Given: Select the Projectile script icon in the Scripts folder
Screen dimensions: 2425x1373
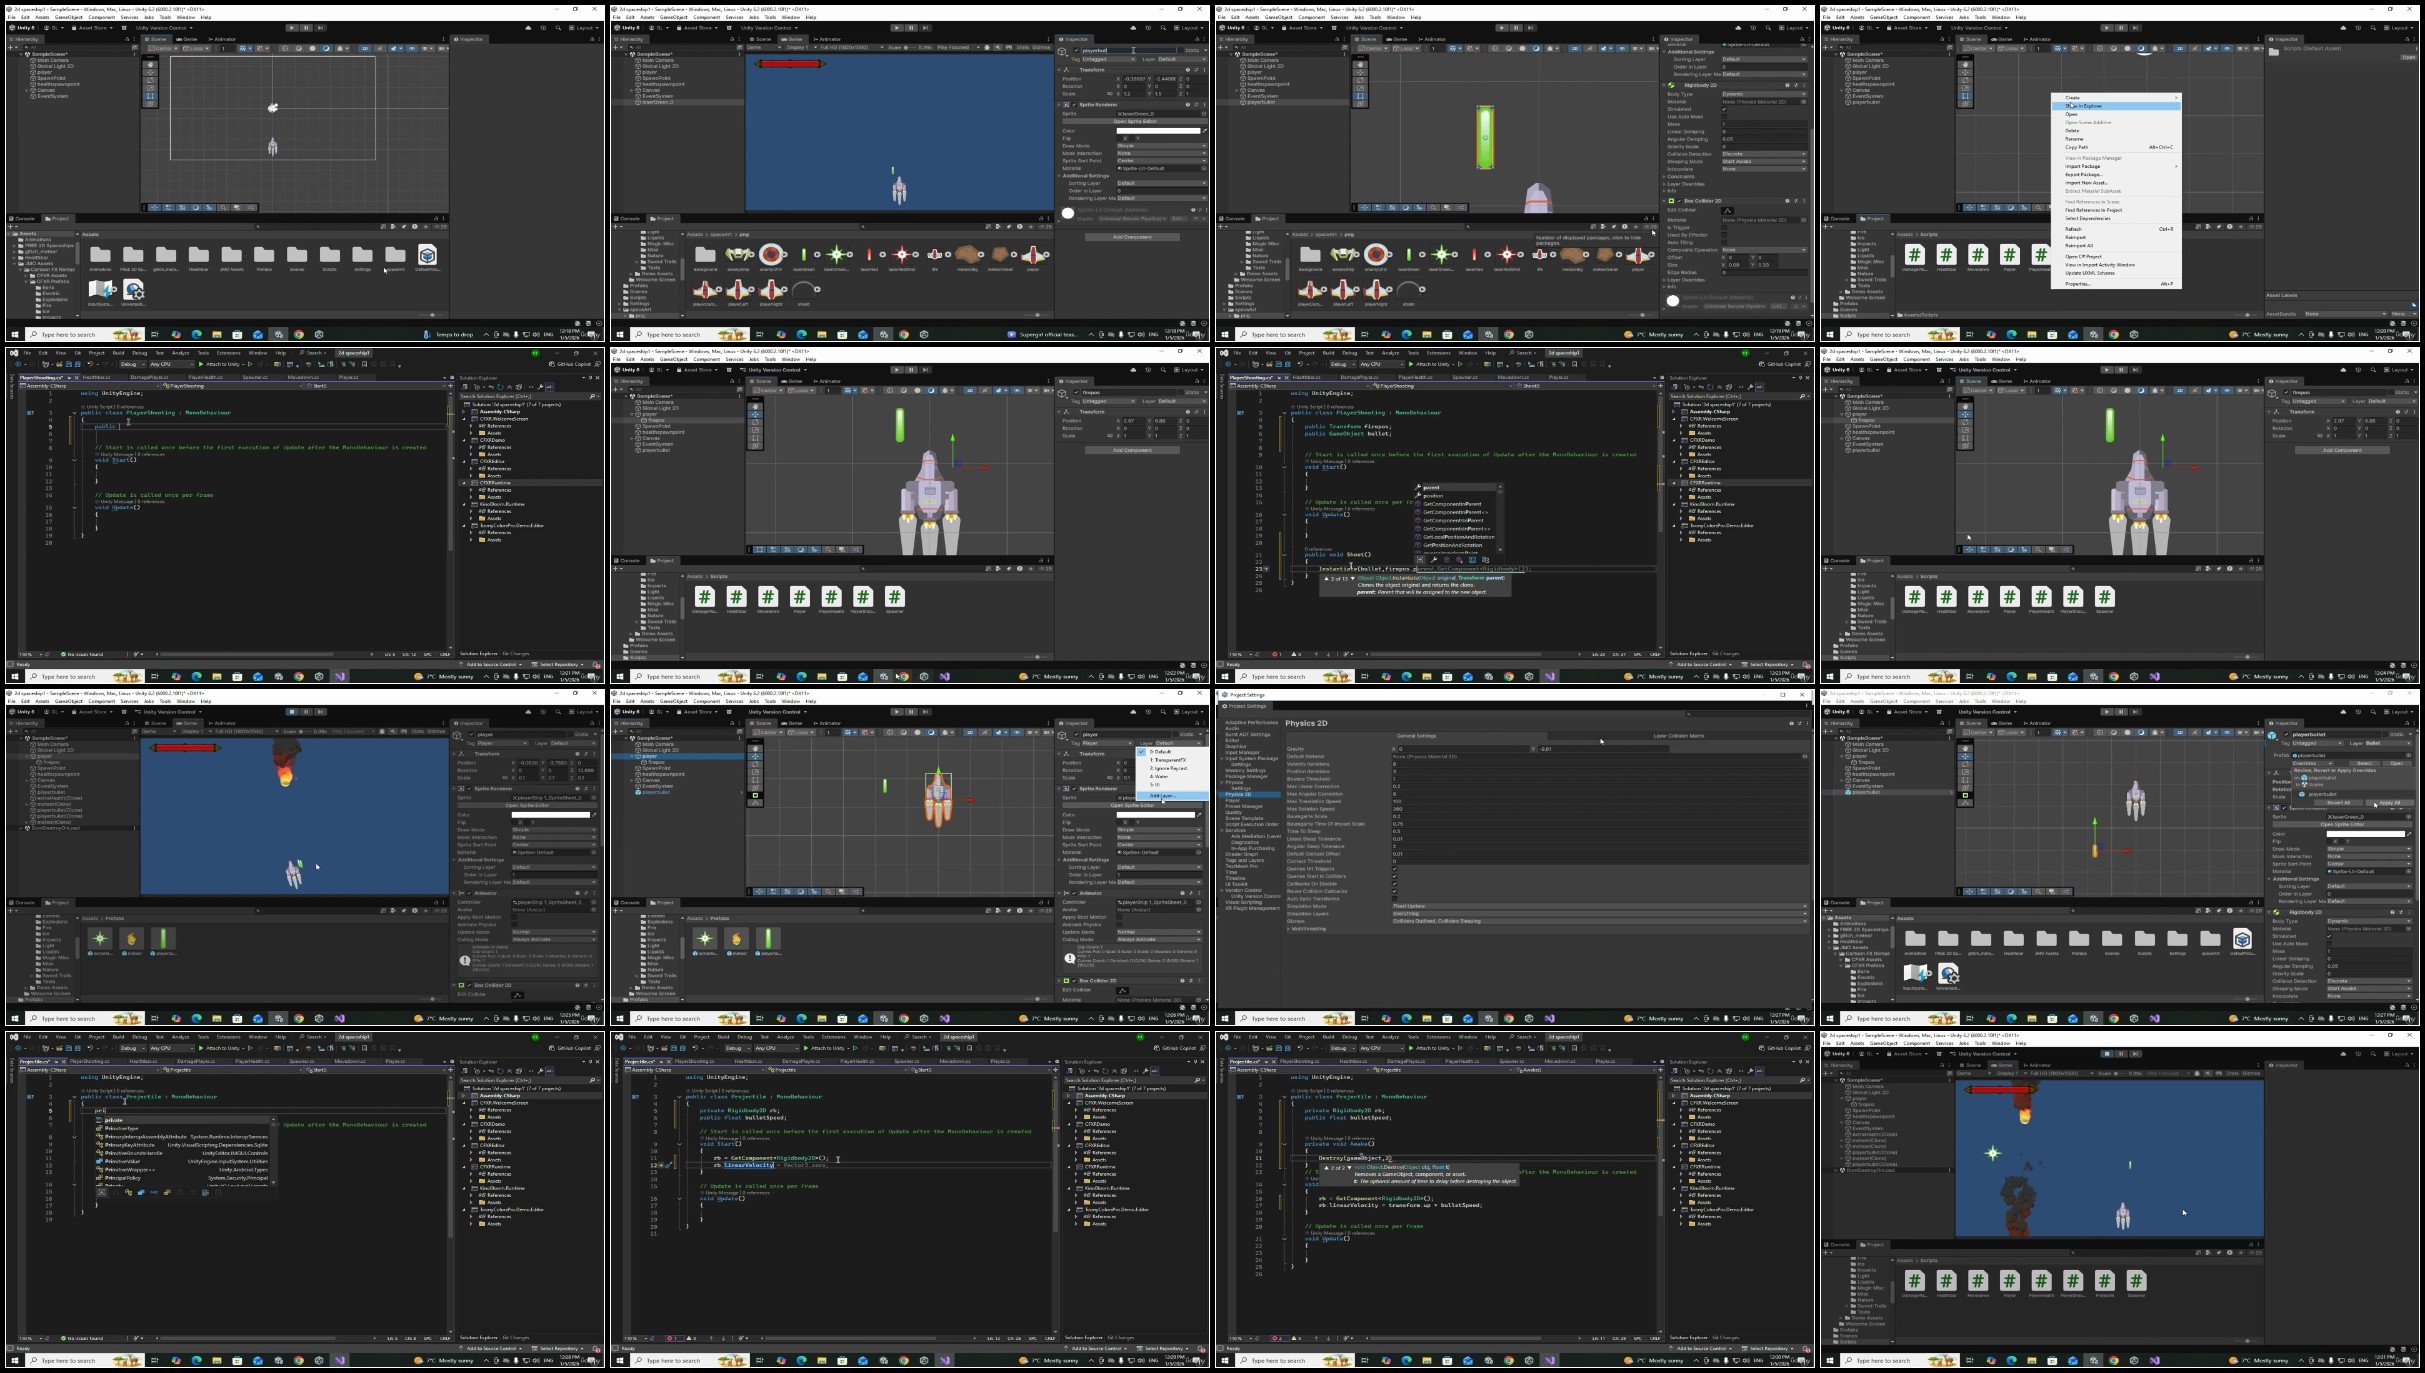Looking at the screenshot, I should coord(2104,1281).
